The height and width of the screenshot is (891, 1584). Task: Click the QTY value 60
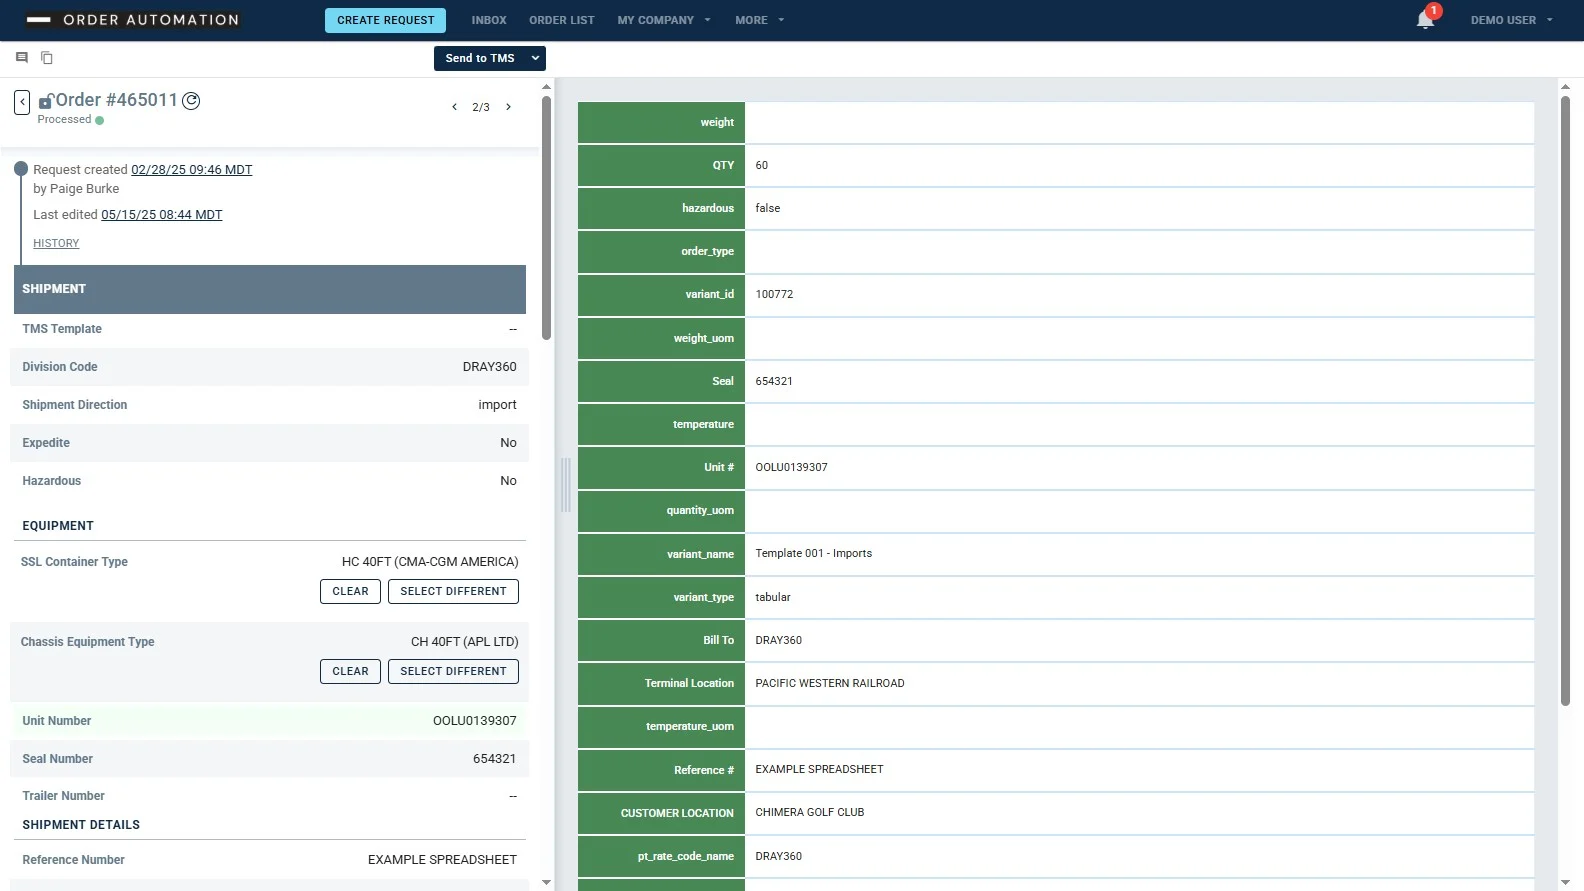762,165
